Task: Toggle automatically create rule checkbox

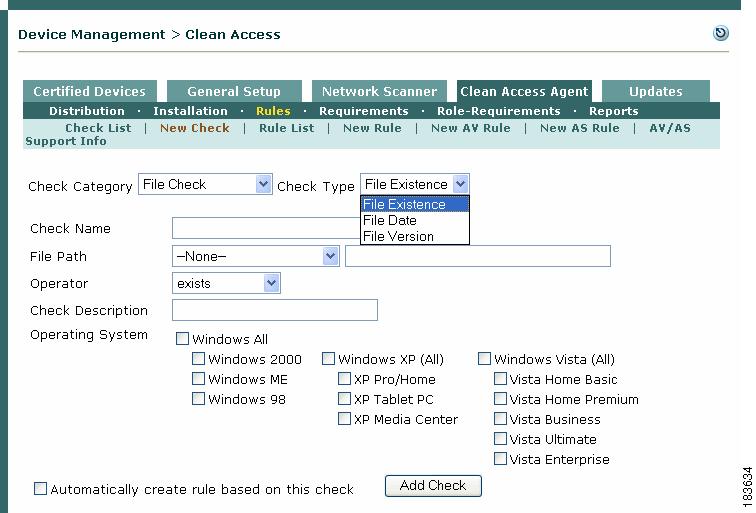Action: (x=40, y=488)
